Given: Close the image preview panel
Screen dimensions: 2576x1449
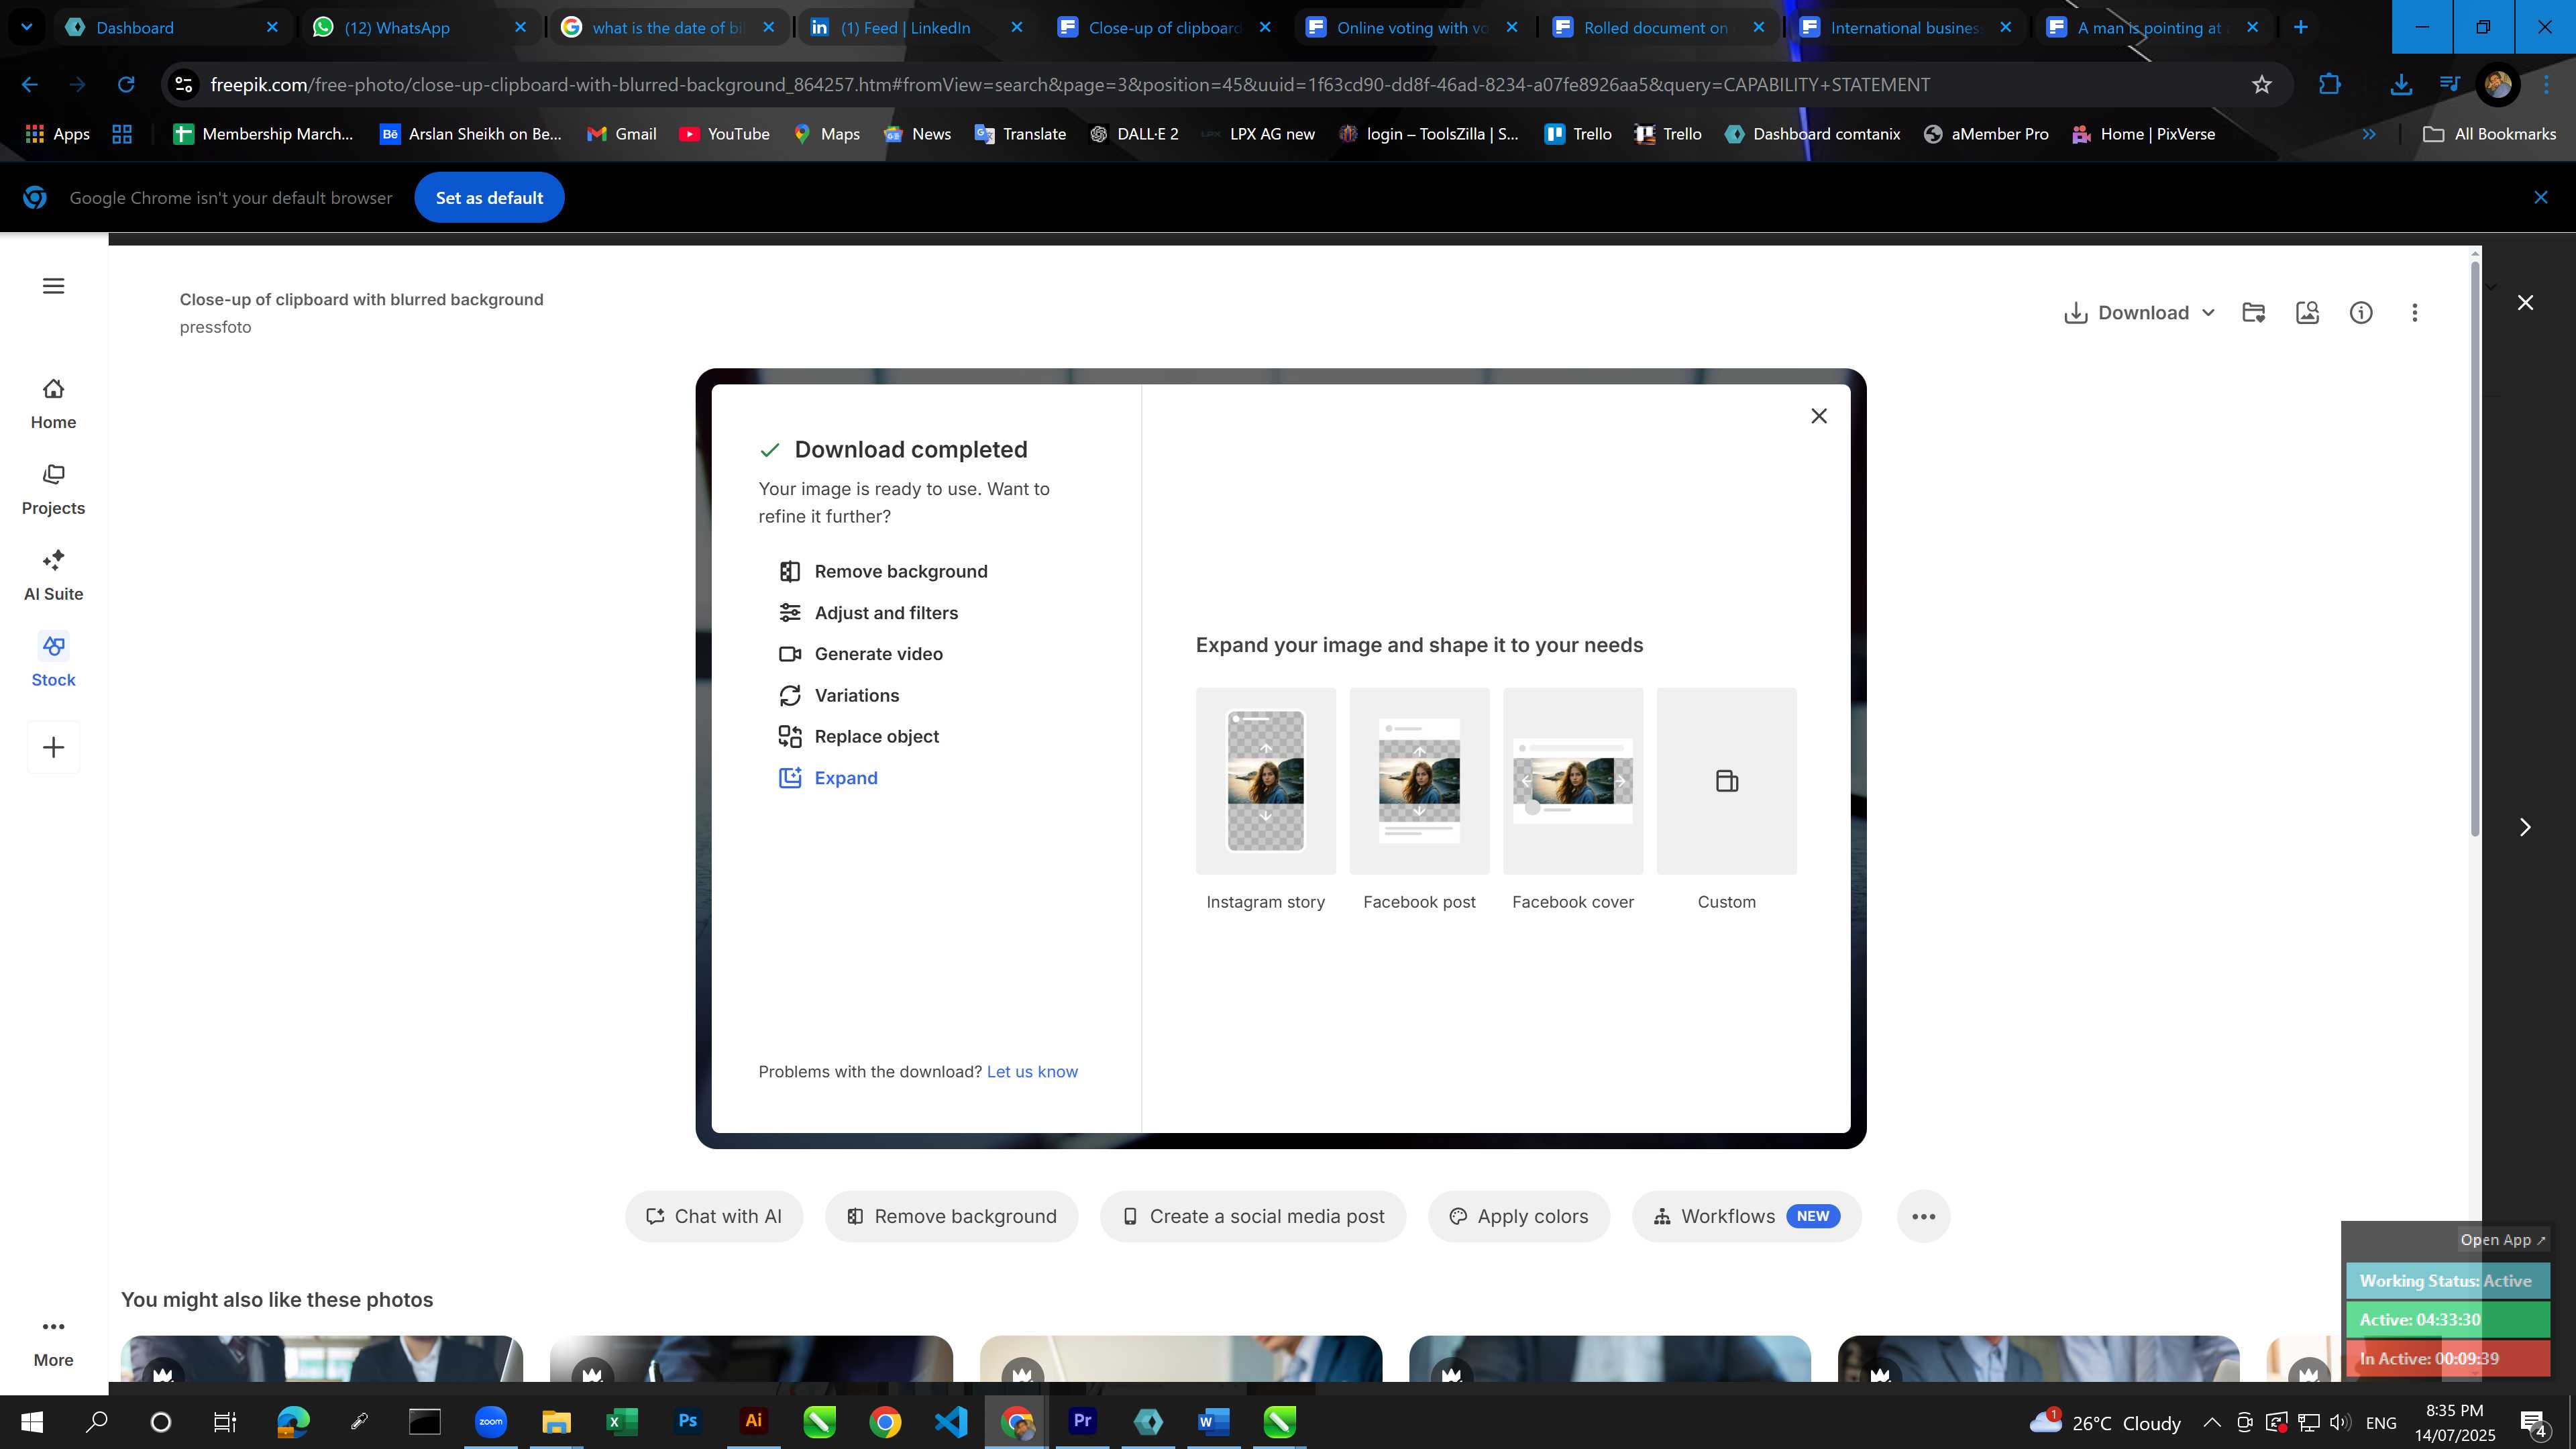Looking at the screenshot, I should tap(2526, 303).
